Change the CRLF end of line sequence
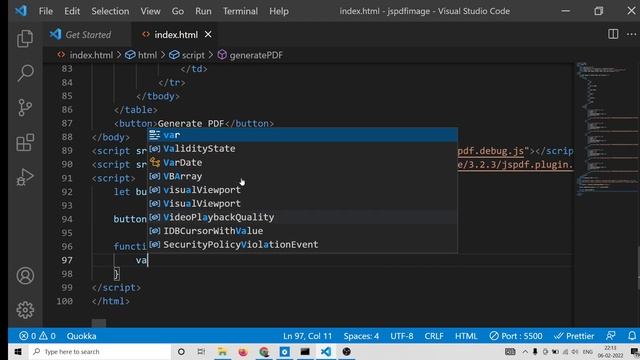The width and height of the screenshot is (640, 360). [x=434, y=336]
